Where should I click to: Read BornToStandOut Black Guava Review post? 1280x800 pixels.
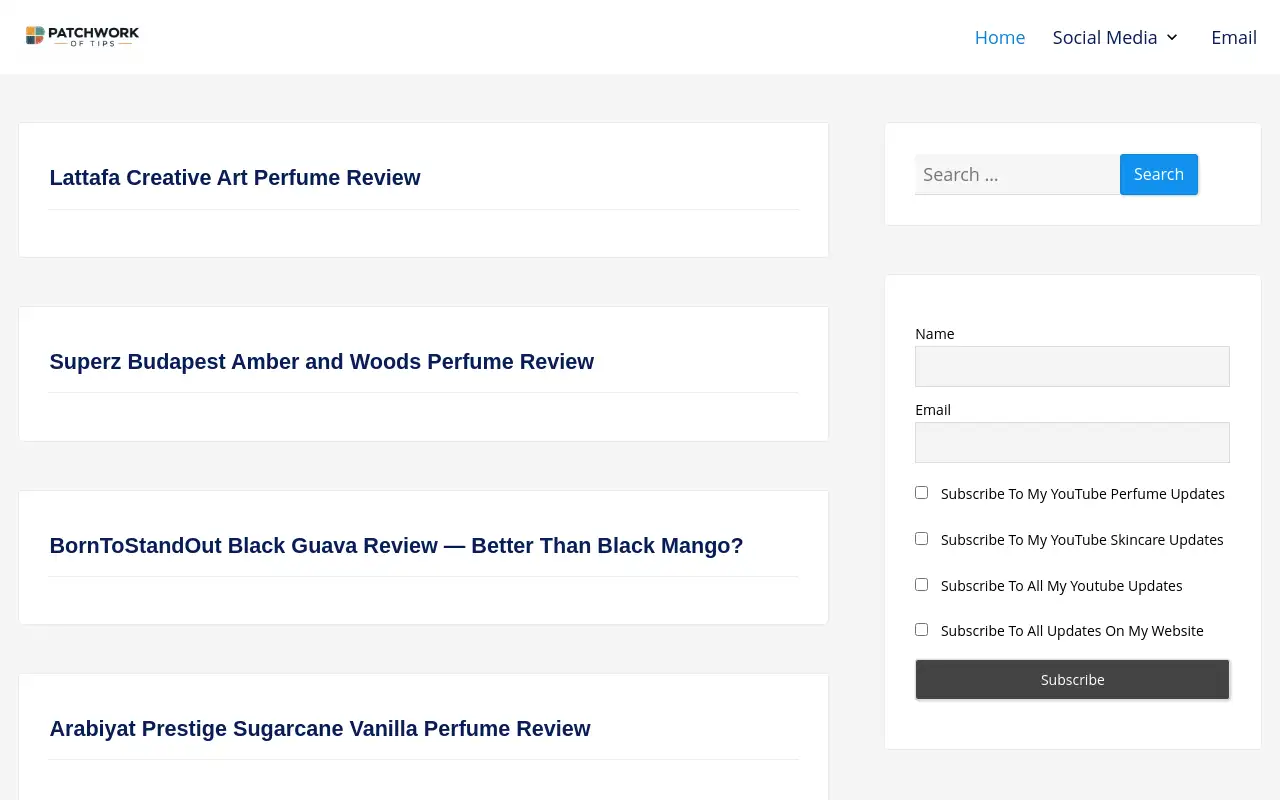[396, 546]
